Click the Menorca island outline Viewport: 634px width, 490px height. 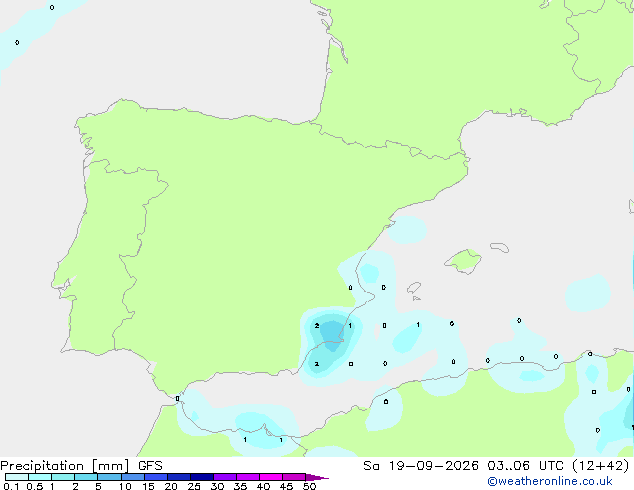click(500, 247)
